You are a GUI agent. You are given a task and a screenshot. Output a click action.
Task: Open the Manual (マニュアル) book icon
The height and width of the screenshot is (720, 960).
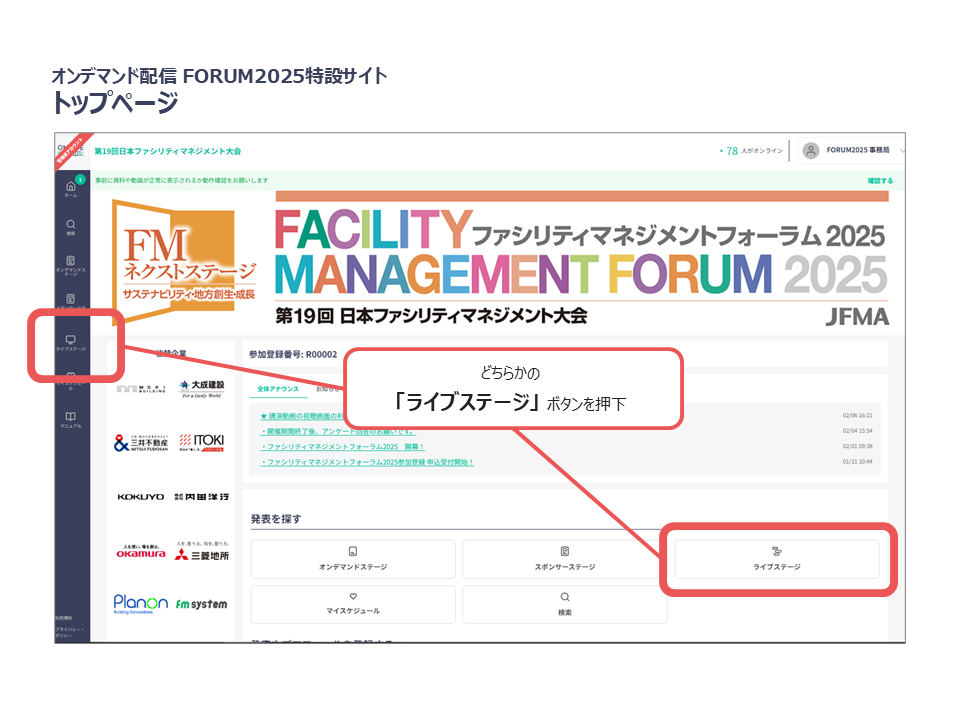[x=71, y=419]
